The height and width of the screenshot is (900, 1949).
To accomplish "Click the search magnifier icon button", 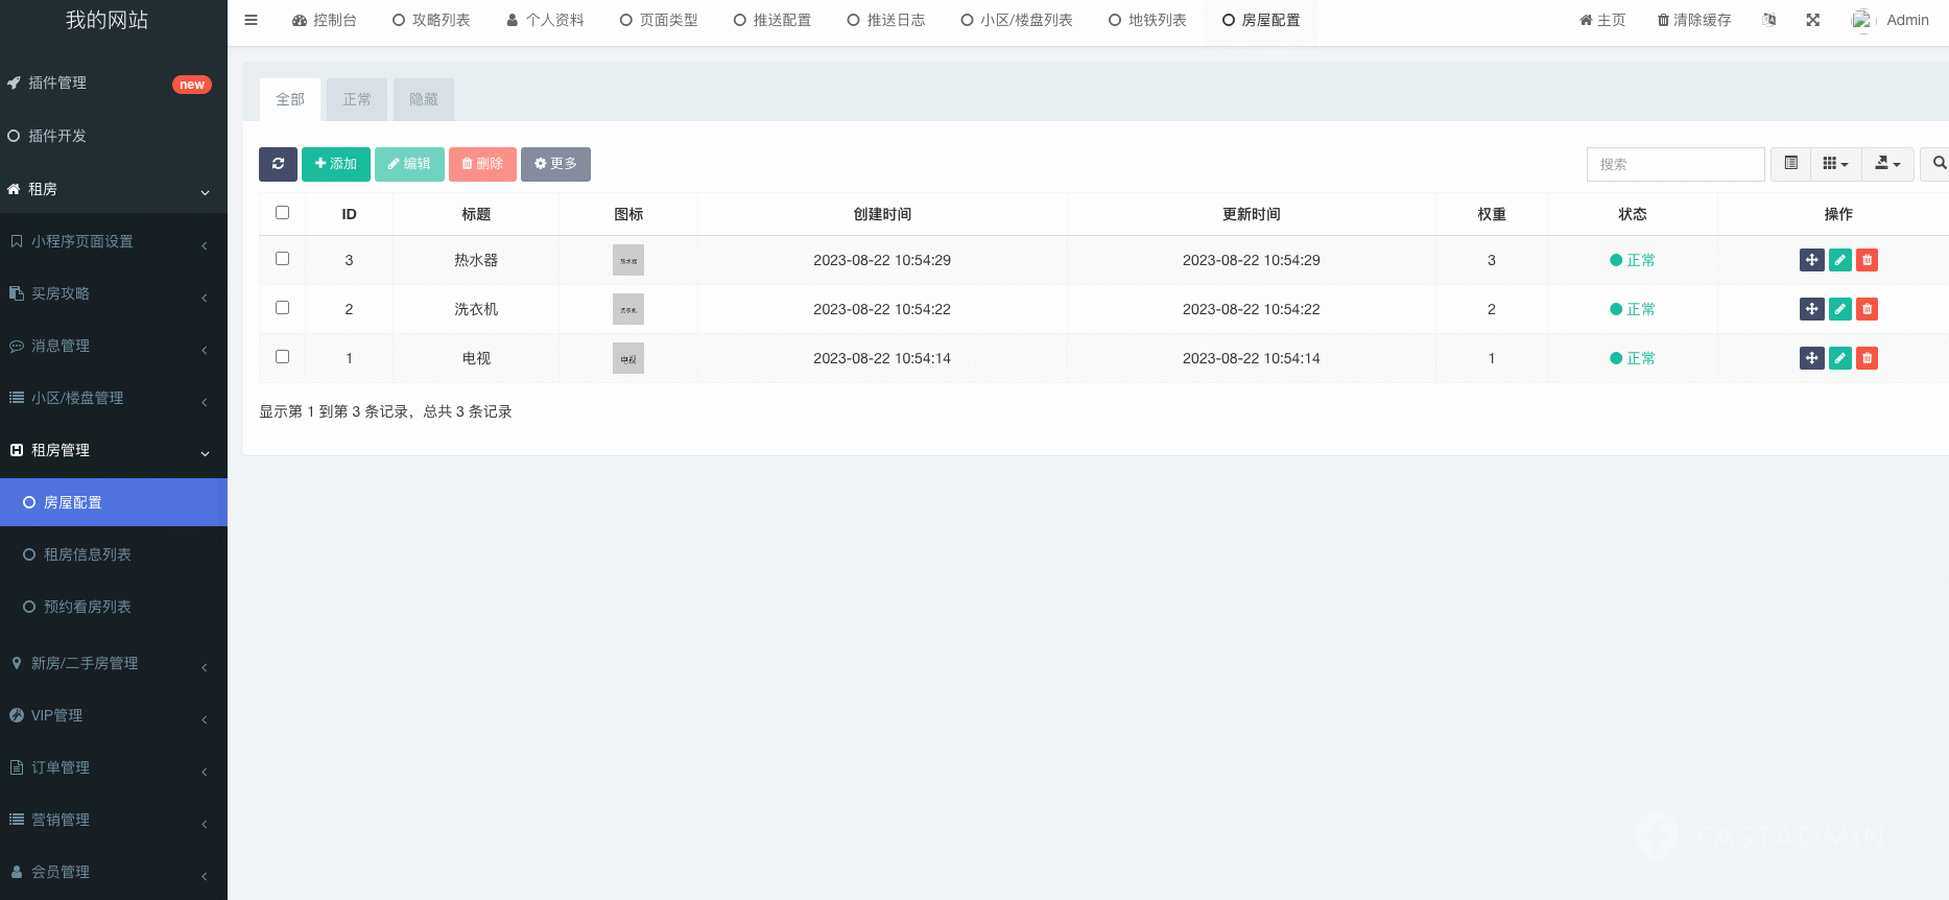I will (1938, 164).
